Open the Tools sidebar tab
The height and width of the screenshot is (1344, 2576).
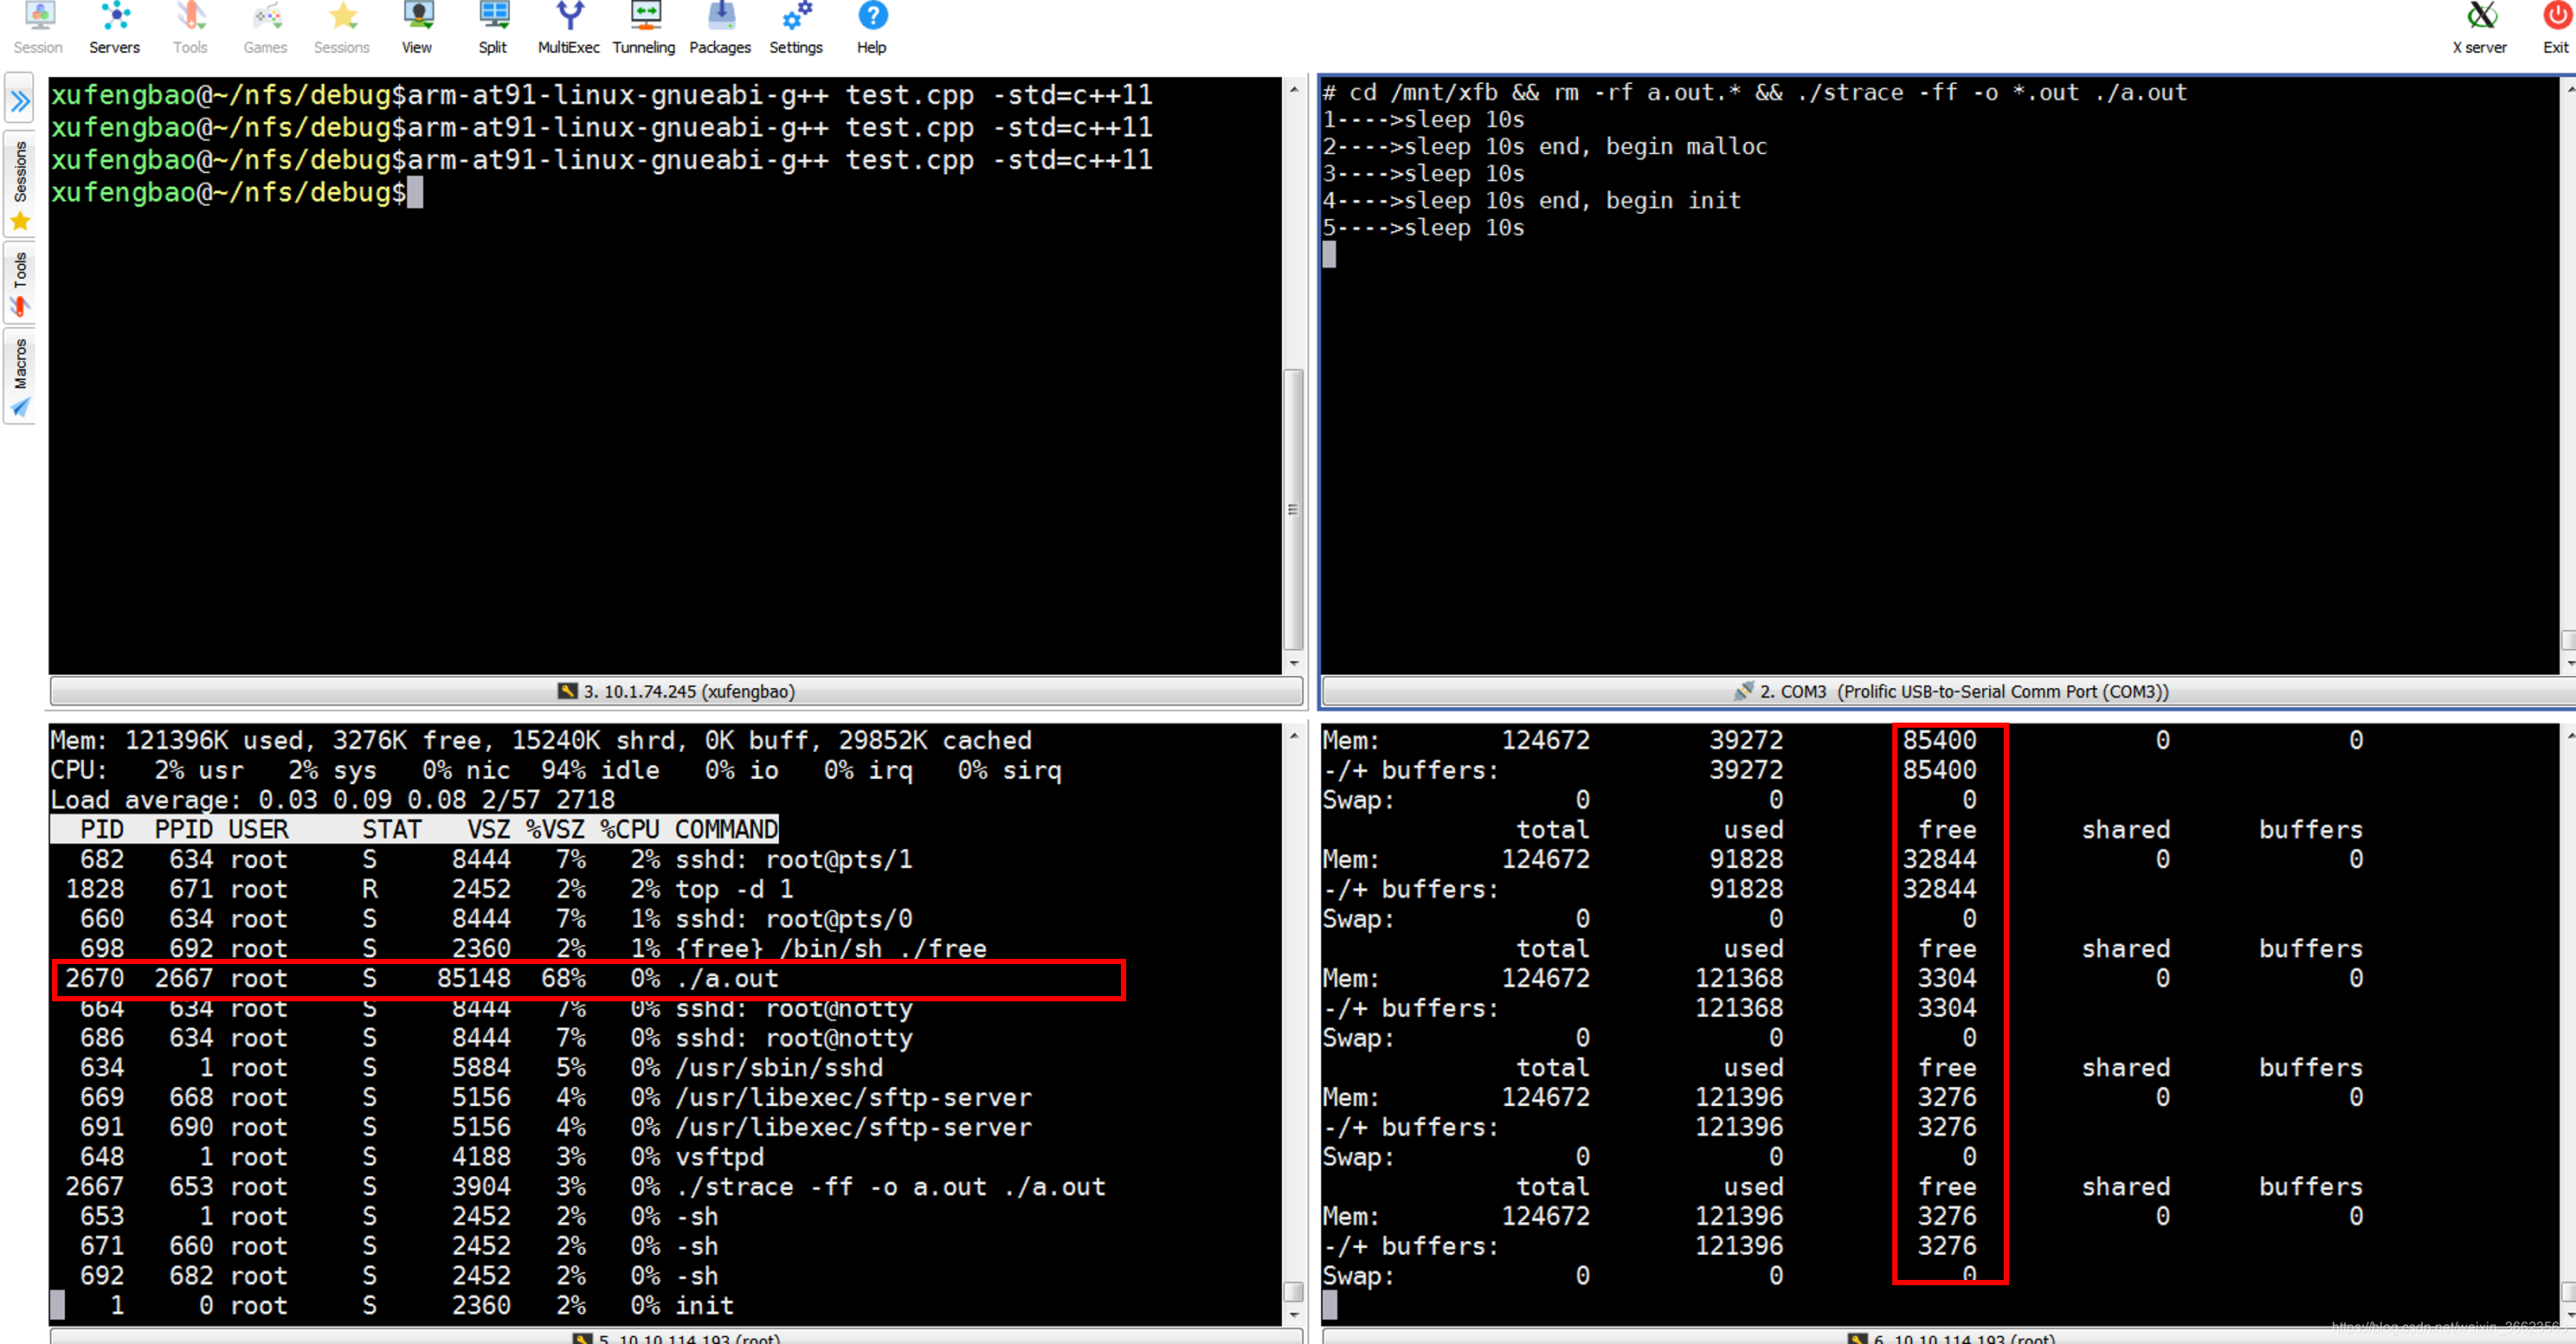click(x=20, y=284)
